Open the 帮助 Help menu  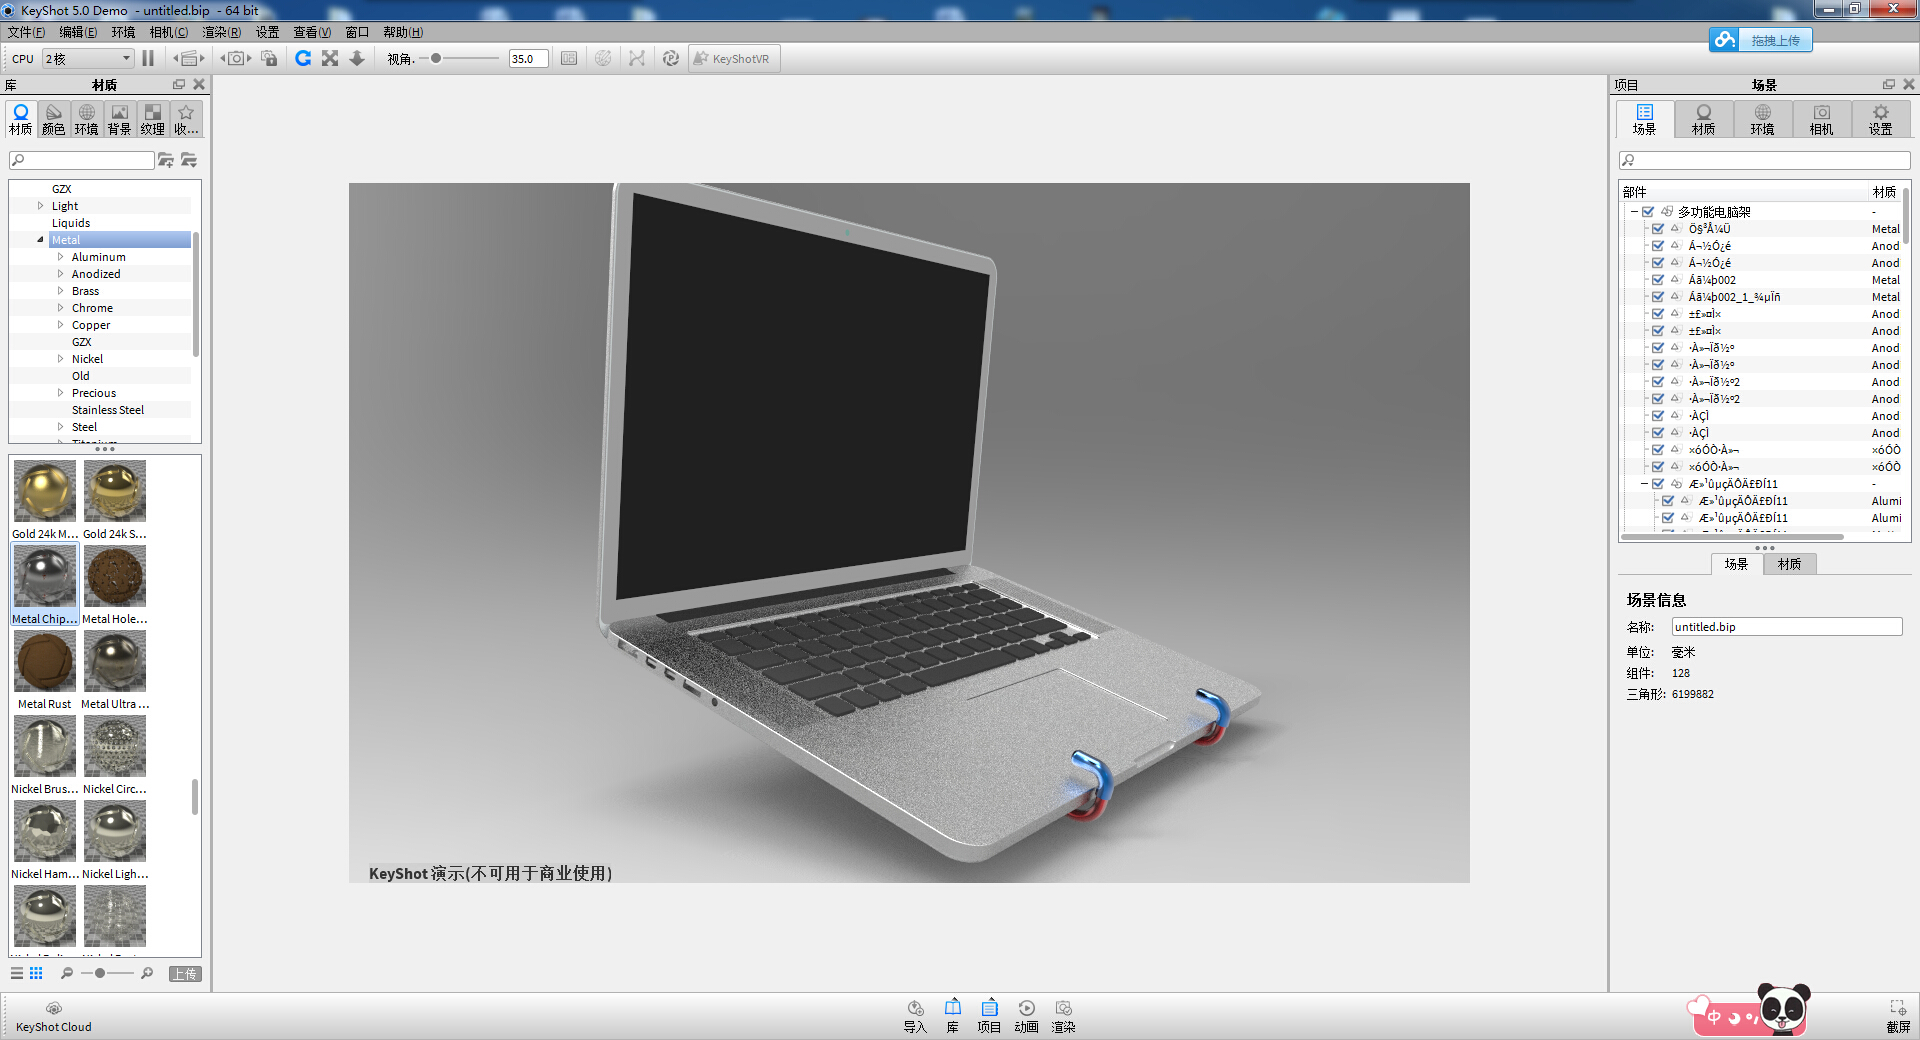(x=403, y=32)
